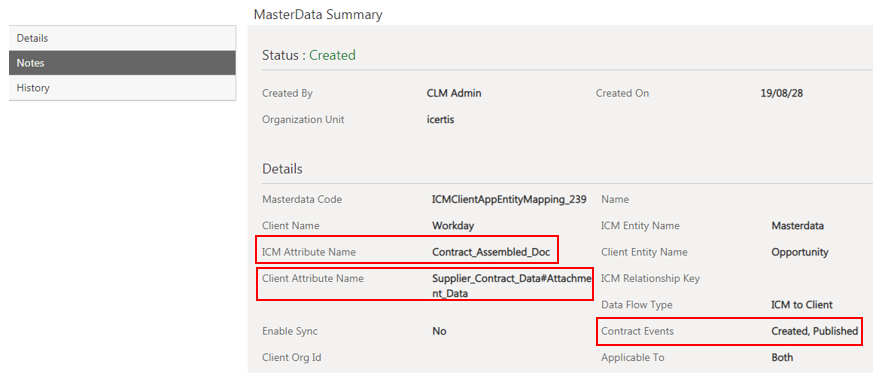
Task: Click the Opportunity client entity value
Action: coord(800,252)
